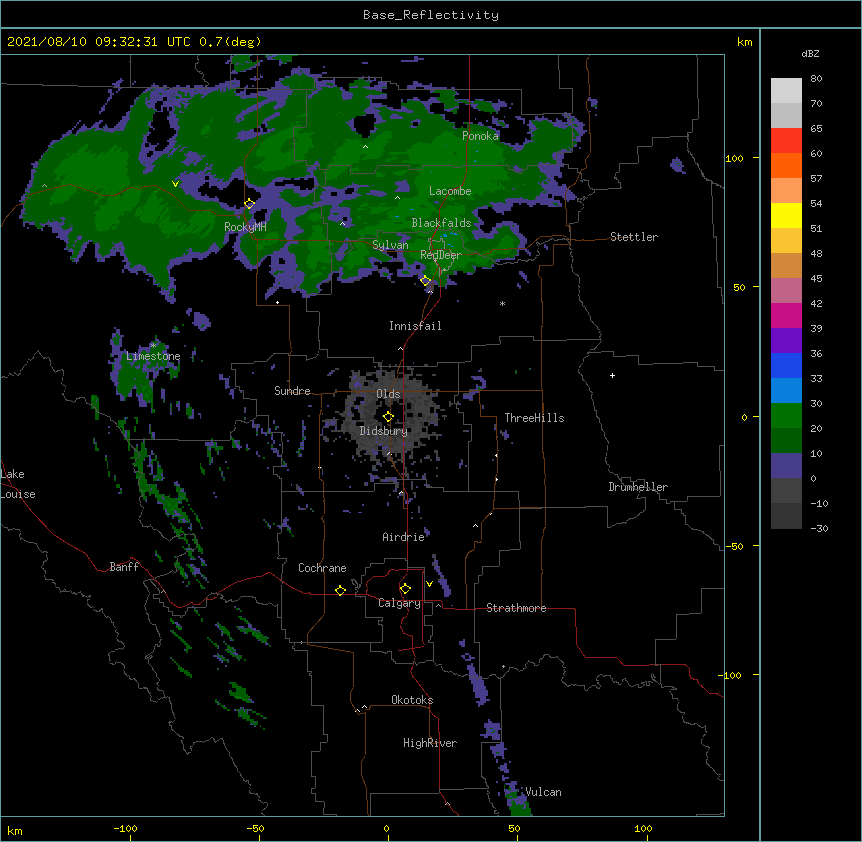
Task: Select the Calgary city label
Action: click(x=399, y=603)
